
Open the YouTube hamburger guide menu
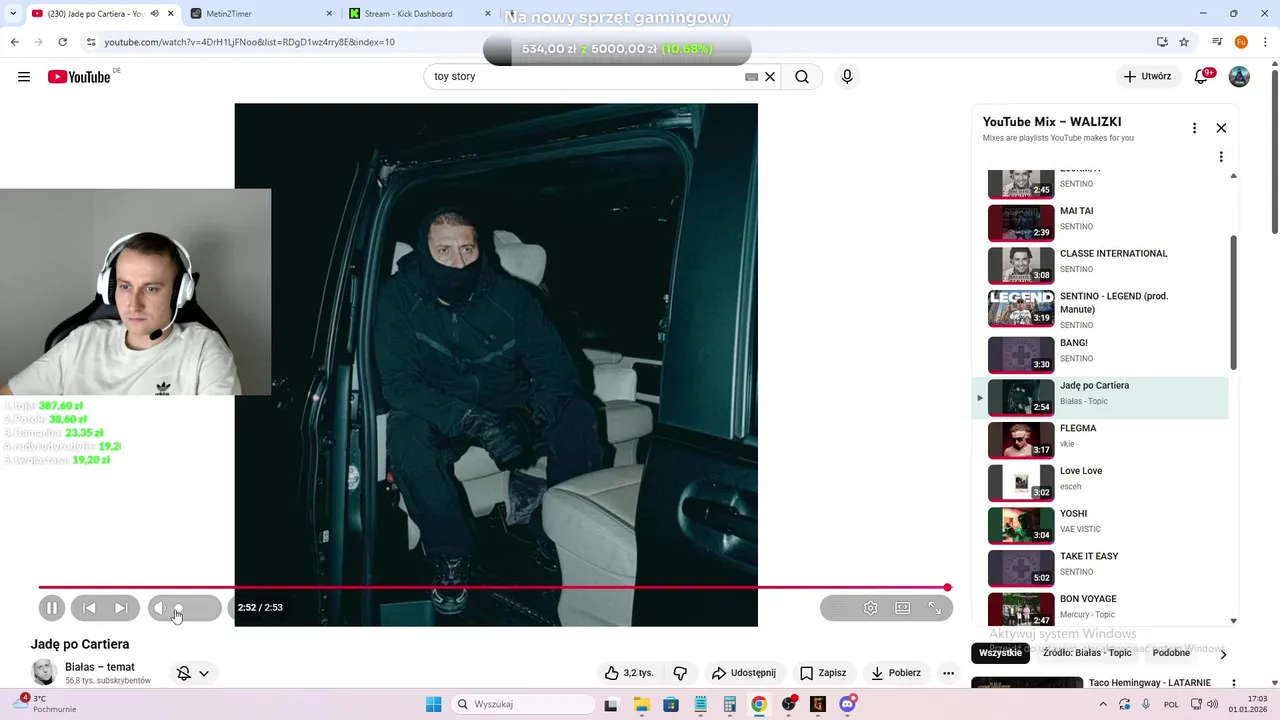click(x=24, y=77)
